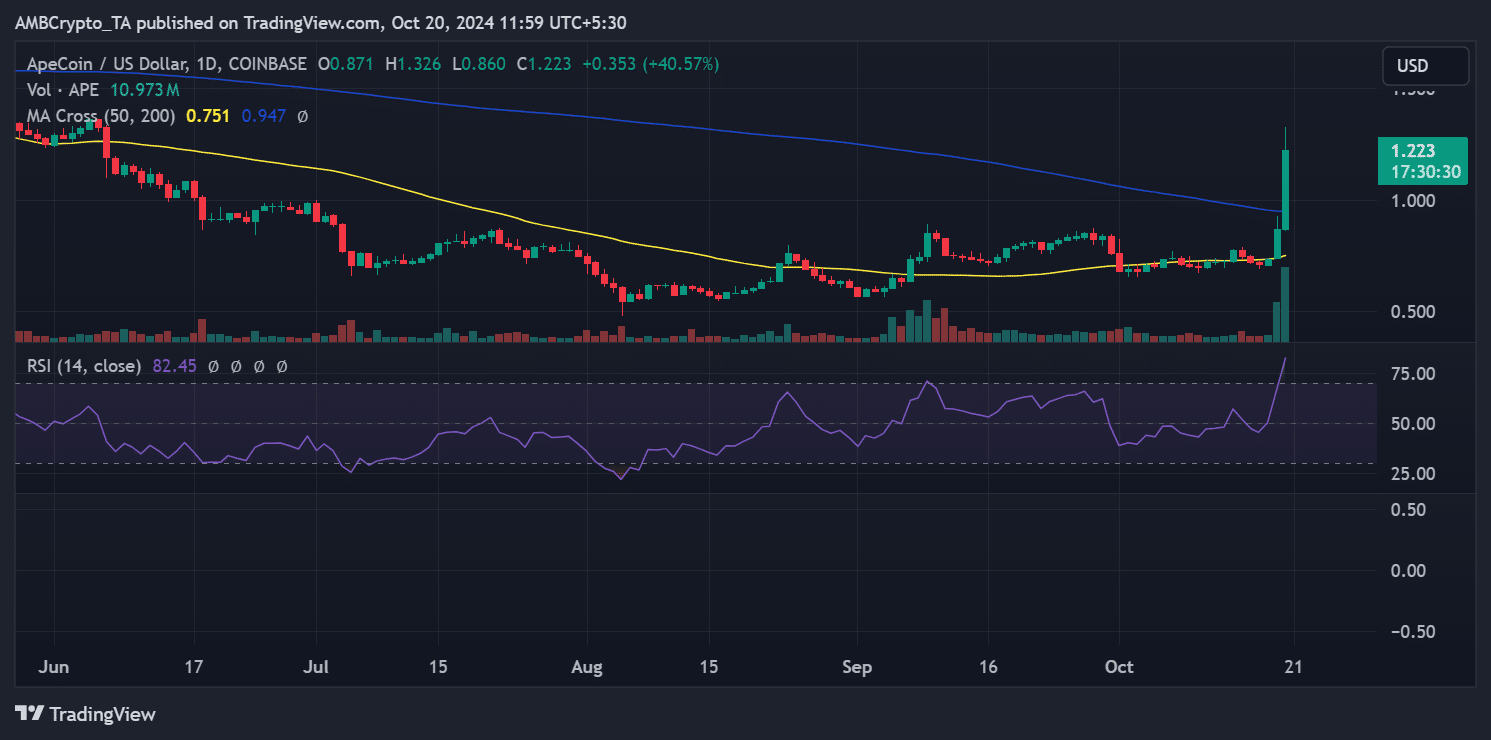Click the publisher text AMBCrypto_TA header
Screen dimensions: 1491x740
pos(75,22)
